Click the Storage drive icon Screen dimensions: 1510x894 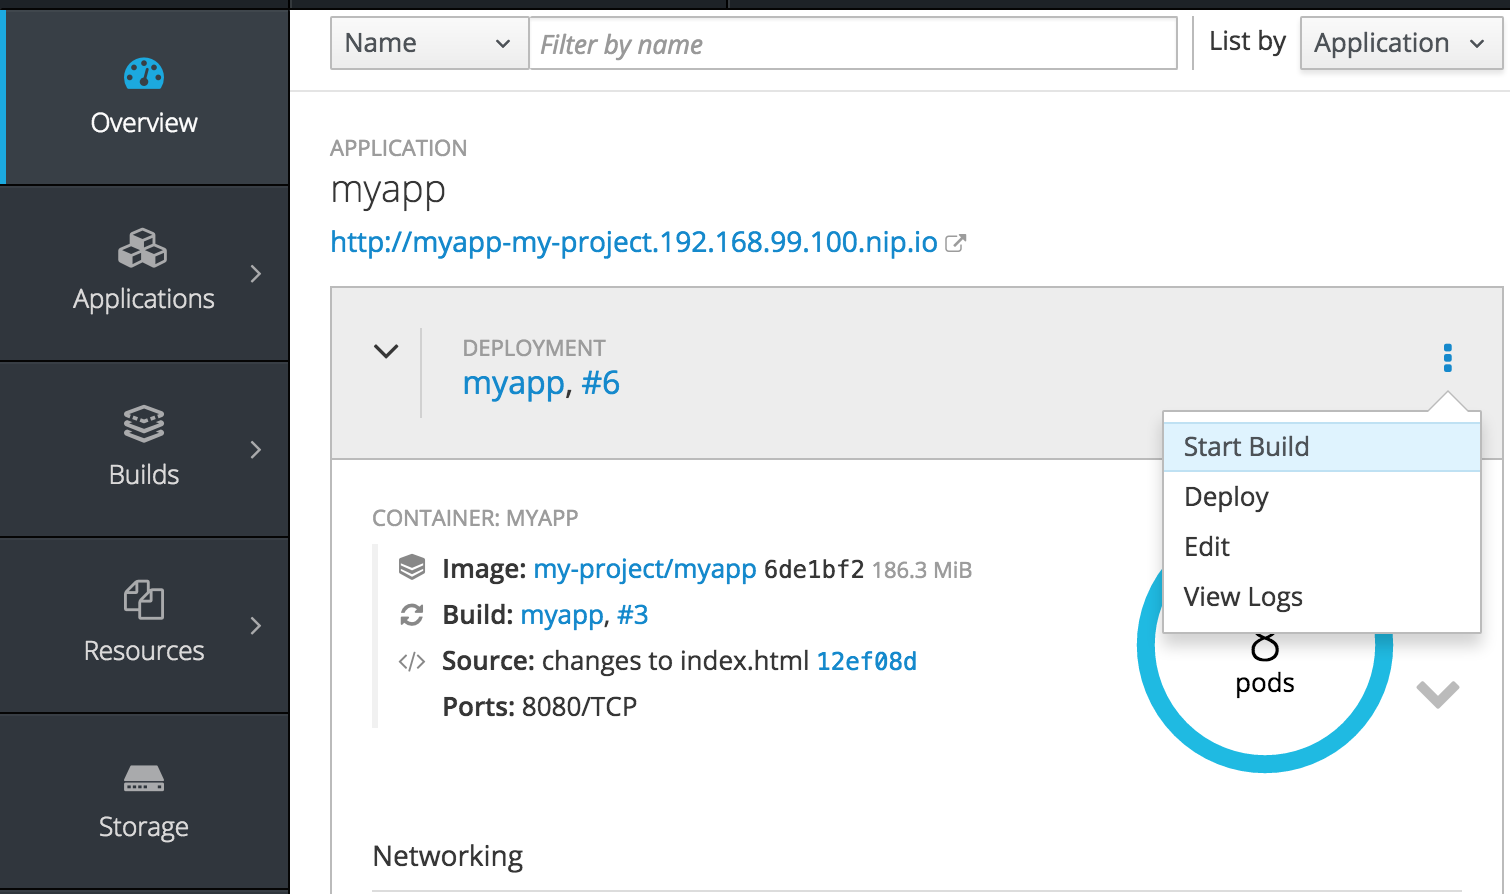click(x=144, y=778)
